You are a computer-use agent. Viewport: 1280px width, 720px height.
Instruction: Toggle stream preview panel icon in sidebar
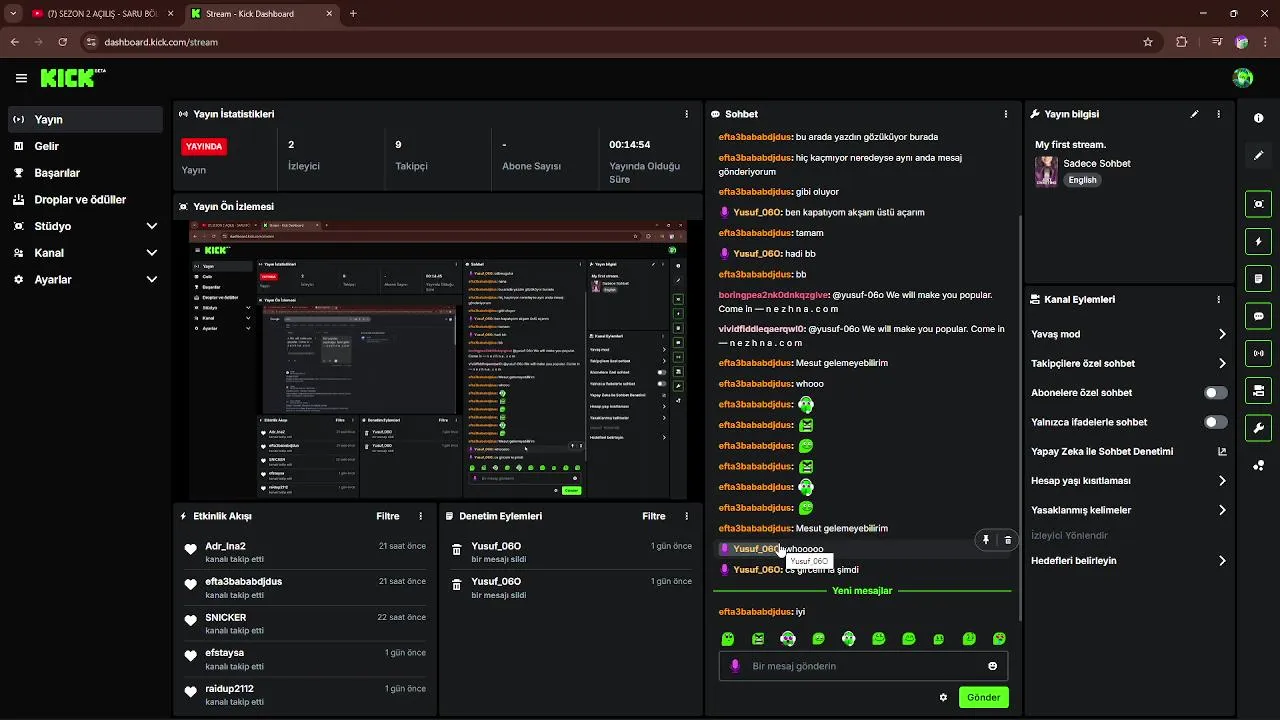(x=1258, y=204)
